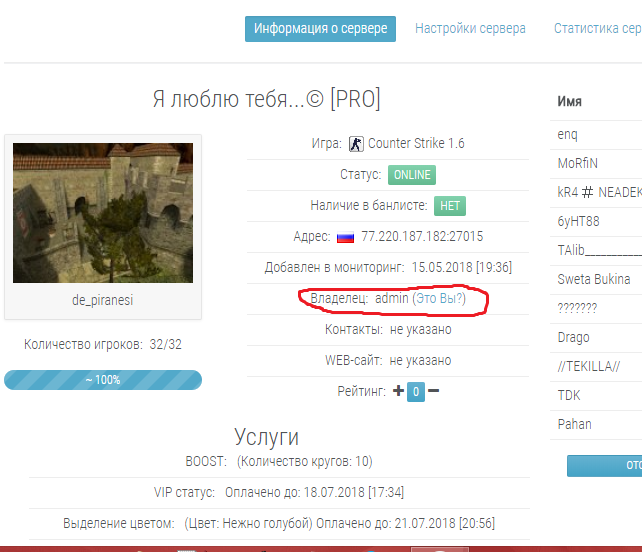Click the 100% player fill progress bar
The image size is (642, 552).
click(x=103, y=380)
